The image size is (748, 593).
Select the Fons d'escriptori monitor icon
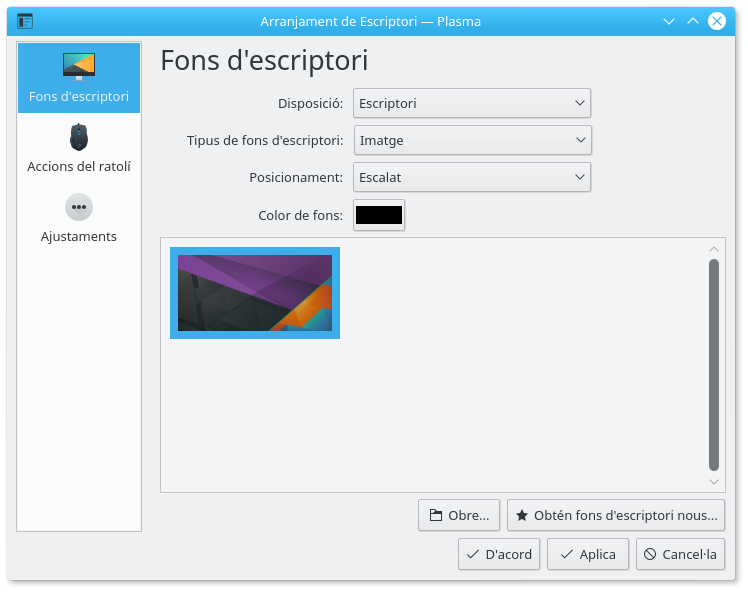(79, 67)
